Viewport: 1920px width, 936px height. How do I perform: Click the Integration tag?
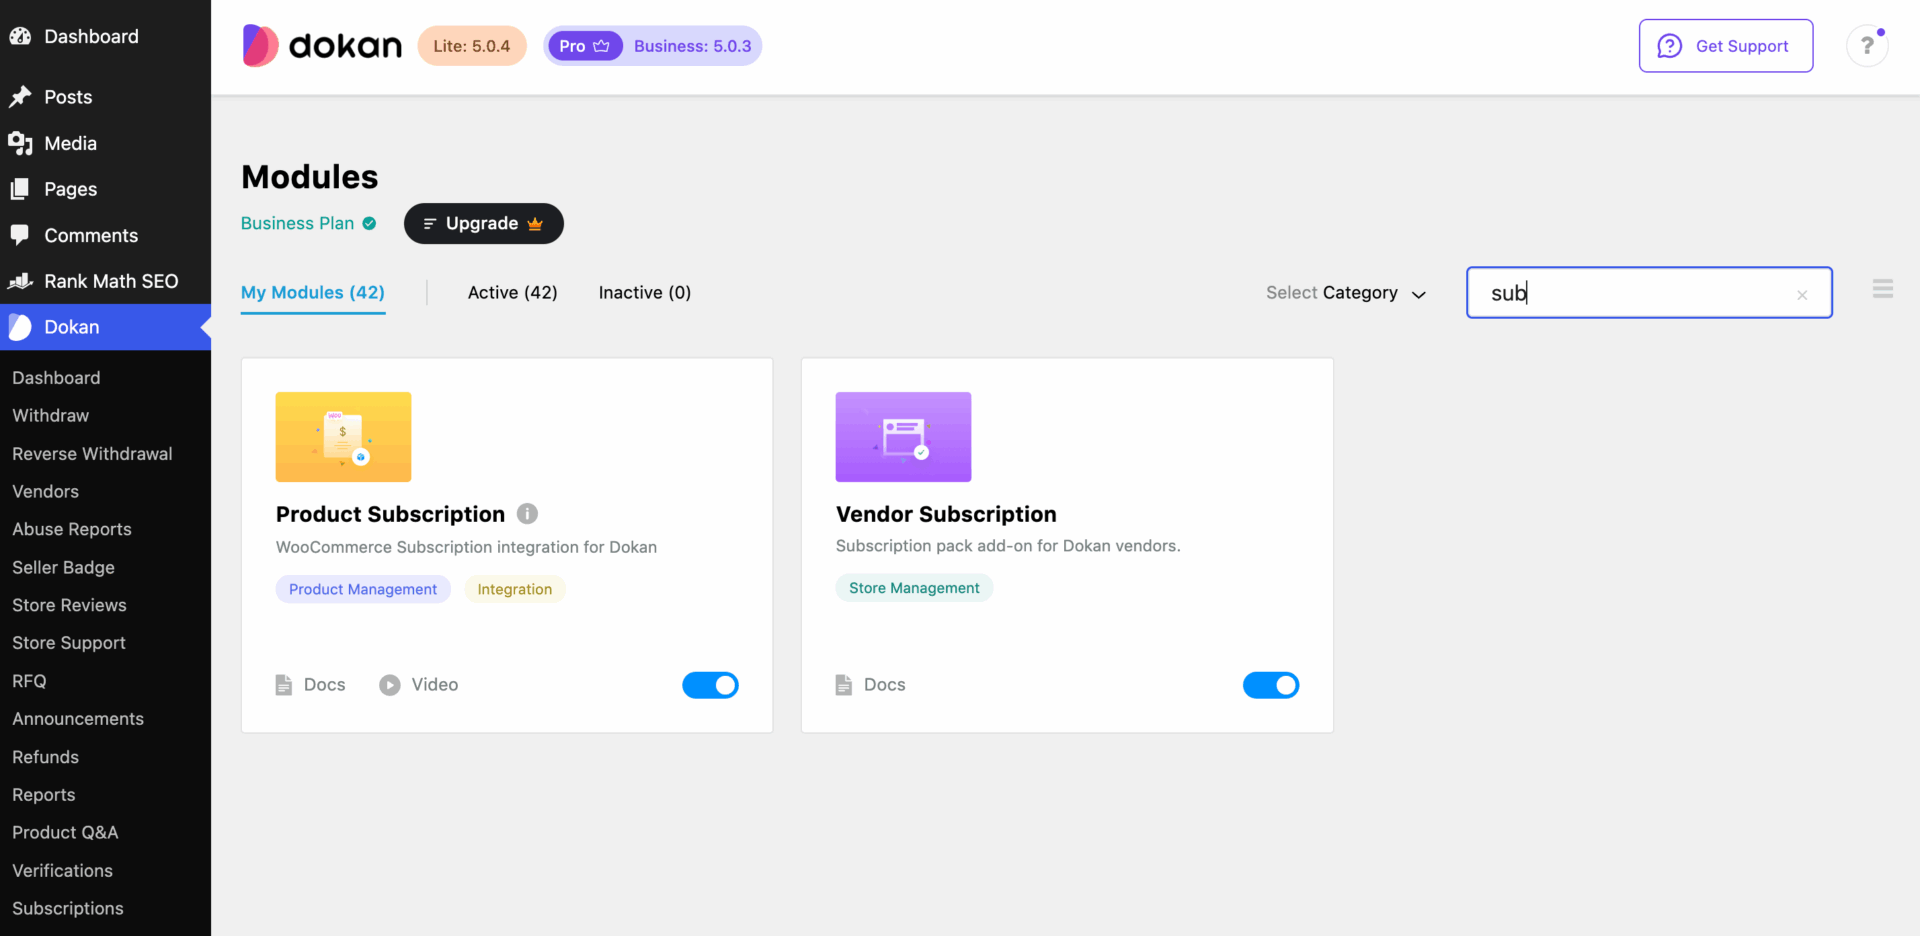click(515, 589)
